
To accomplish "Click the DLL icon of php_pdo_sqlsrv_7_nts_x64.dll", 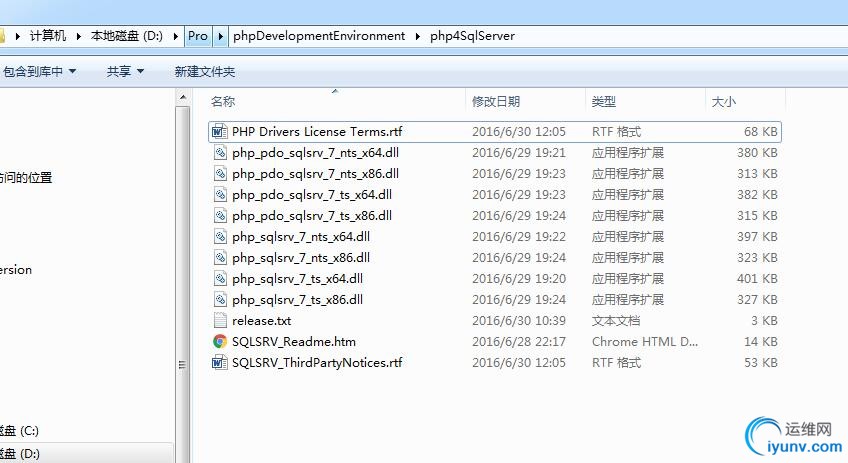I will 220,153.
